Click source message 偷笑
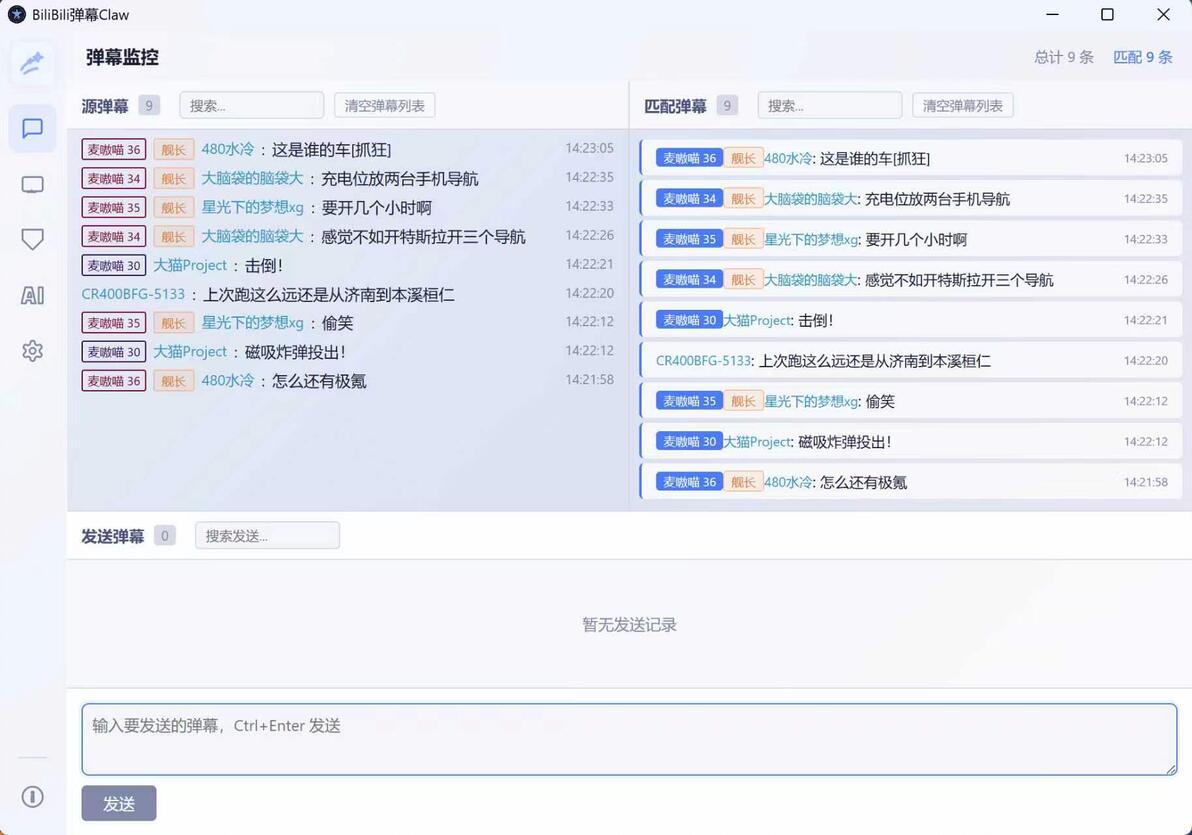The image size is (1192, 835). (x=338, y=323)
